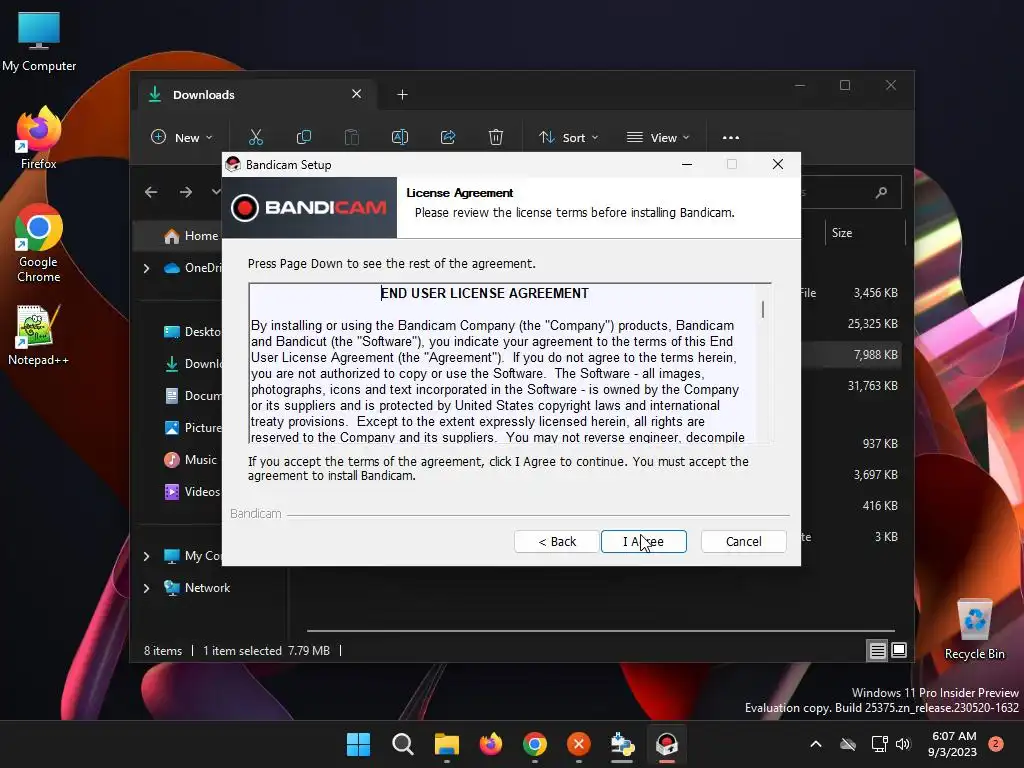Select the file row sized 3,456 KB
Screen dimensions: 1024x768
(851, 293)
